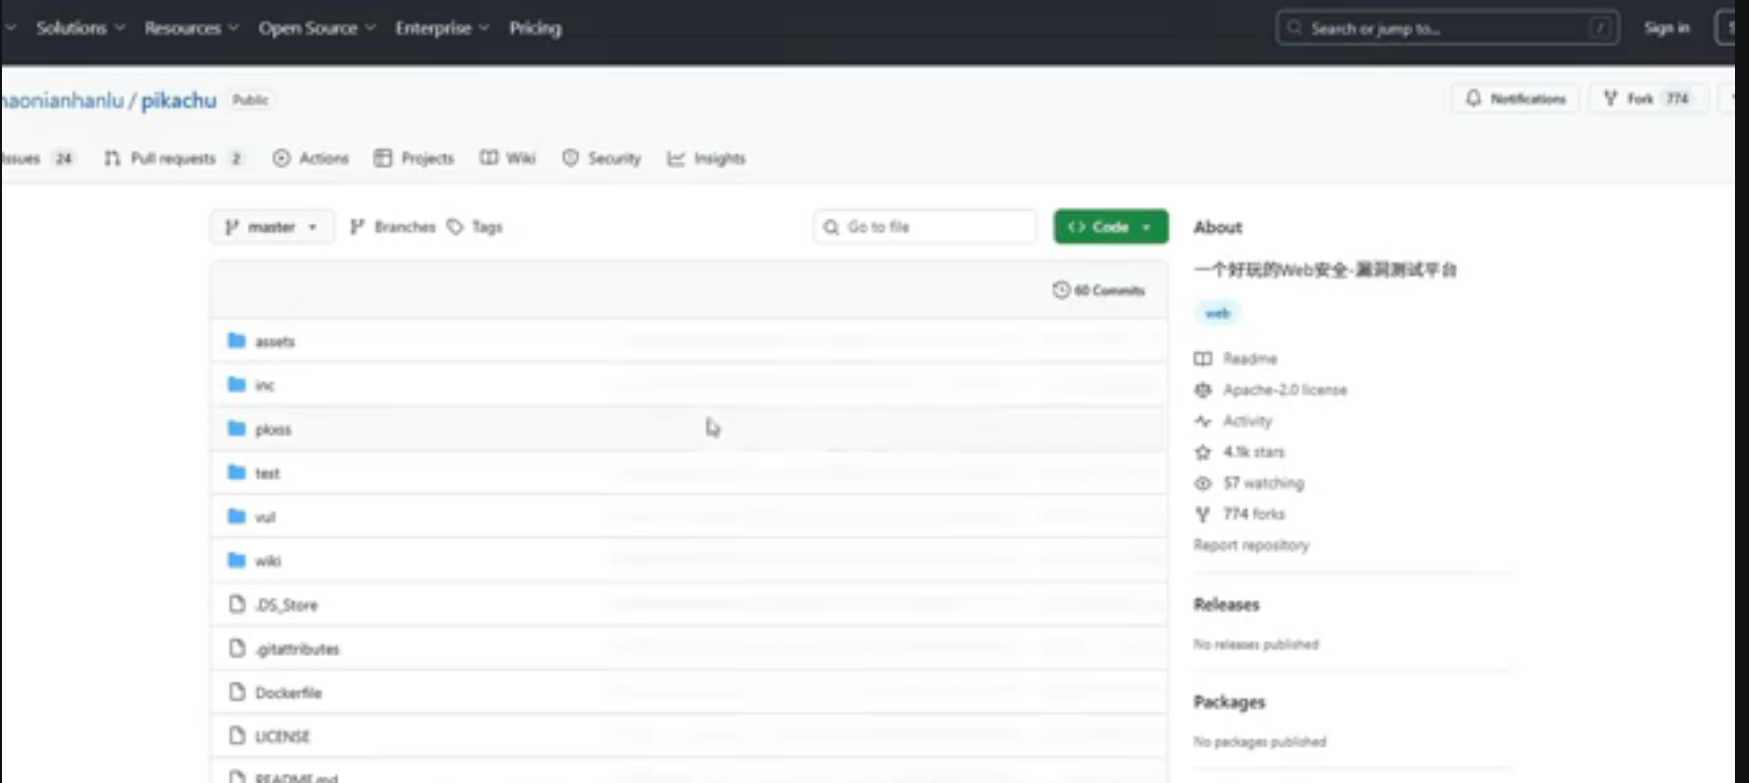Switch to the Pull requests tab
Image resolution: width=1749 pixels, height=783 pixels.
click(174, 158)
